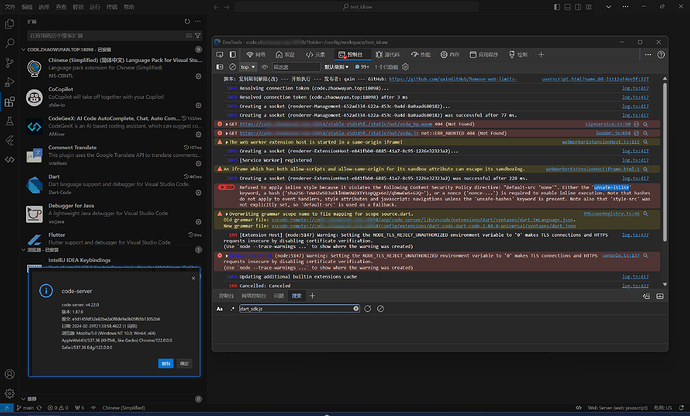The image size is (690, 416).
Task: Open manage gear for Dart extension
Action: [x=198, y=193]
